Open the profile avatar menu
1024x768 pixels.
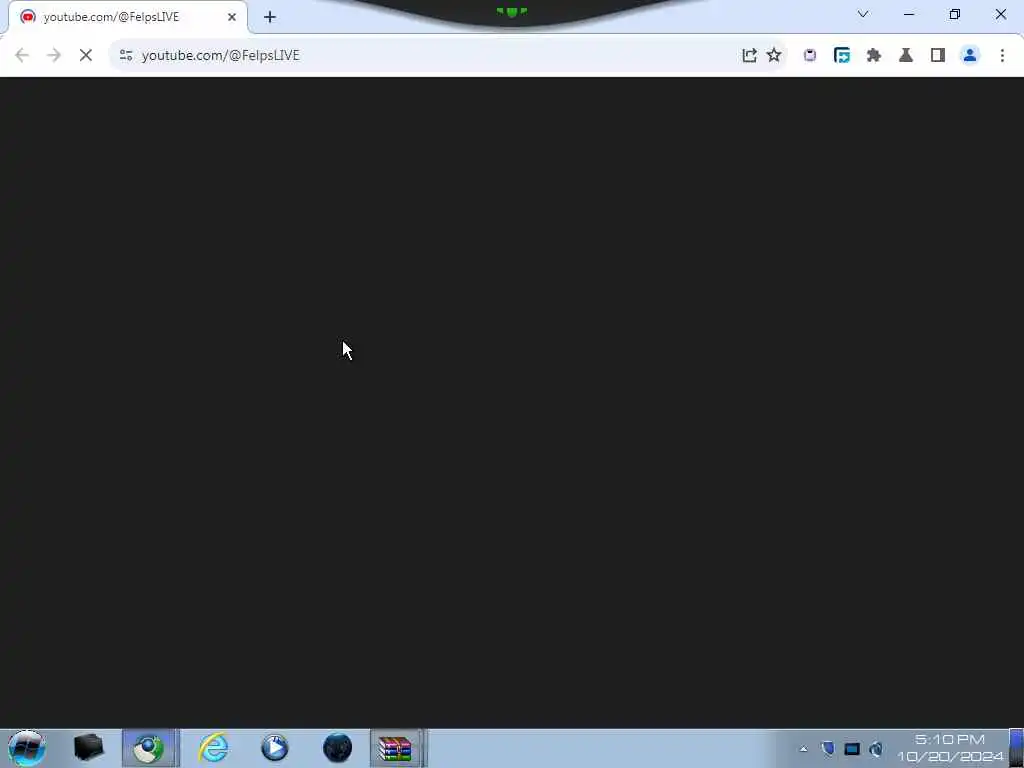[x=970, y=56]
